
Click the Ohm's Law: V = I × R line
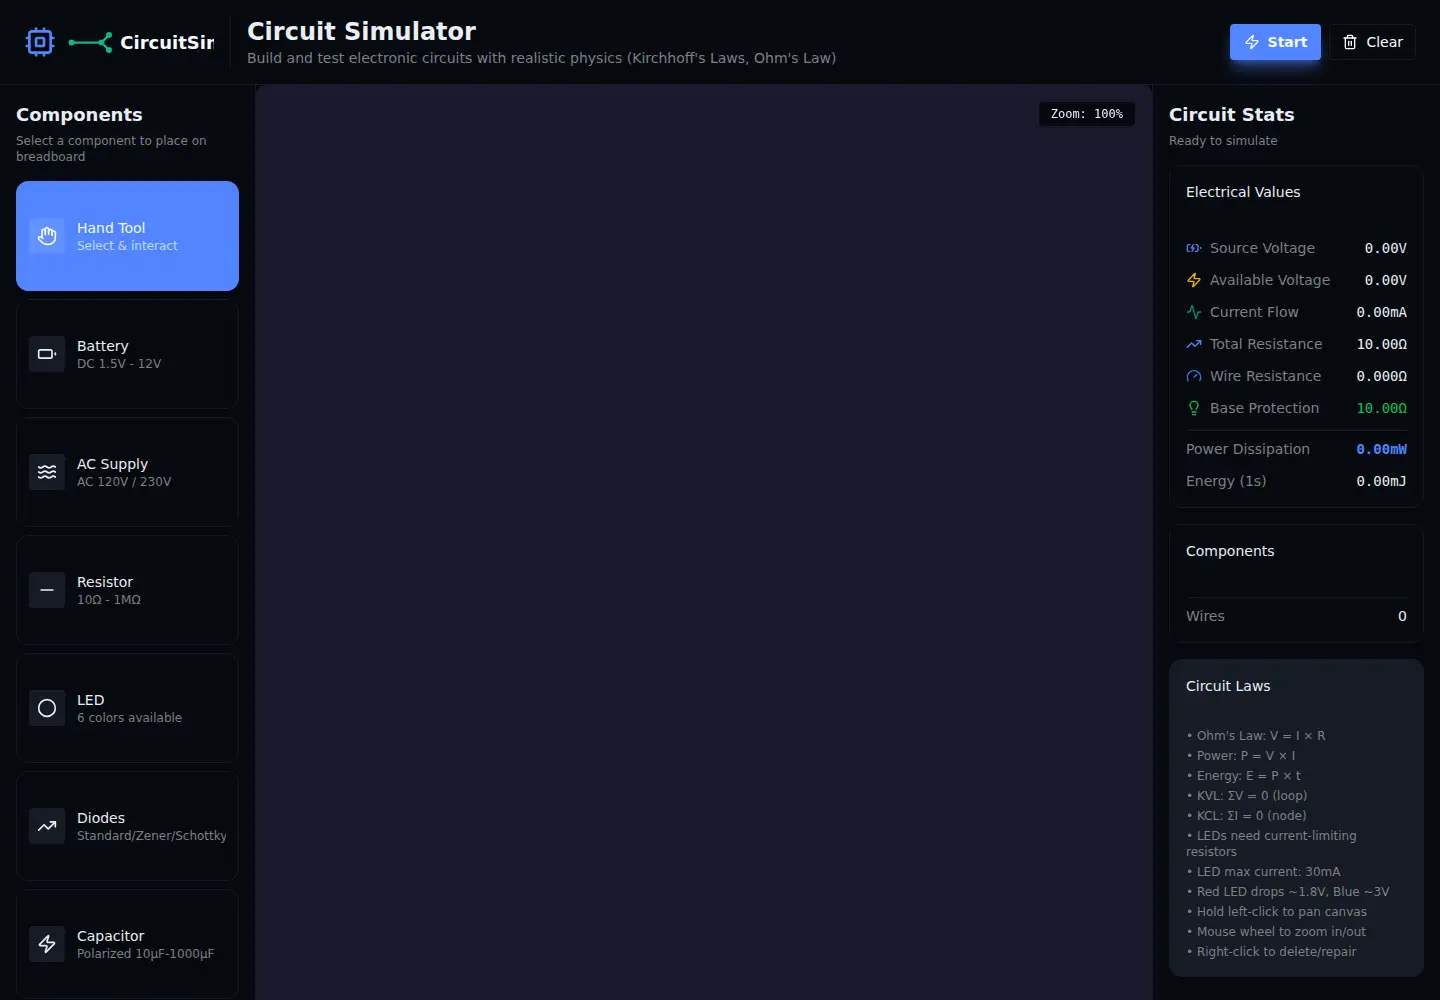click(1256, 736)
